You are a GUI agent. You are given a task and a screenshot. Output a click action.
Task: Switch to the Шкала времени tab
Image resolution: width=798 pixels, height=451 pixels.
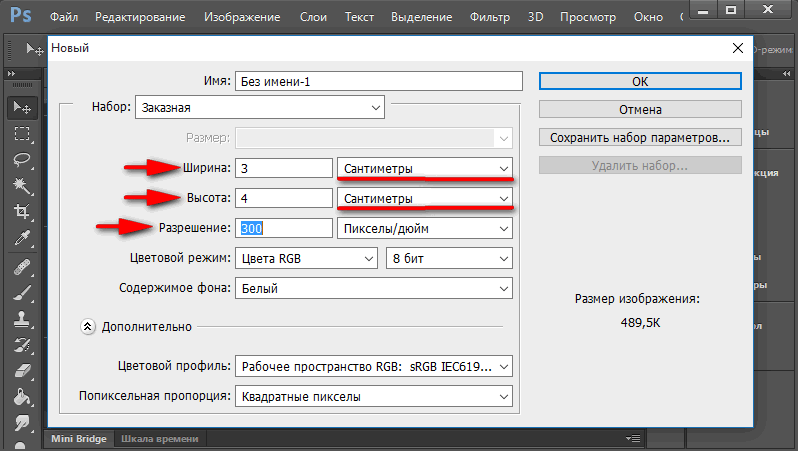coord(159,438)
